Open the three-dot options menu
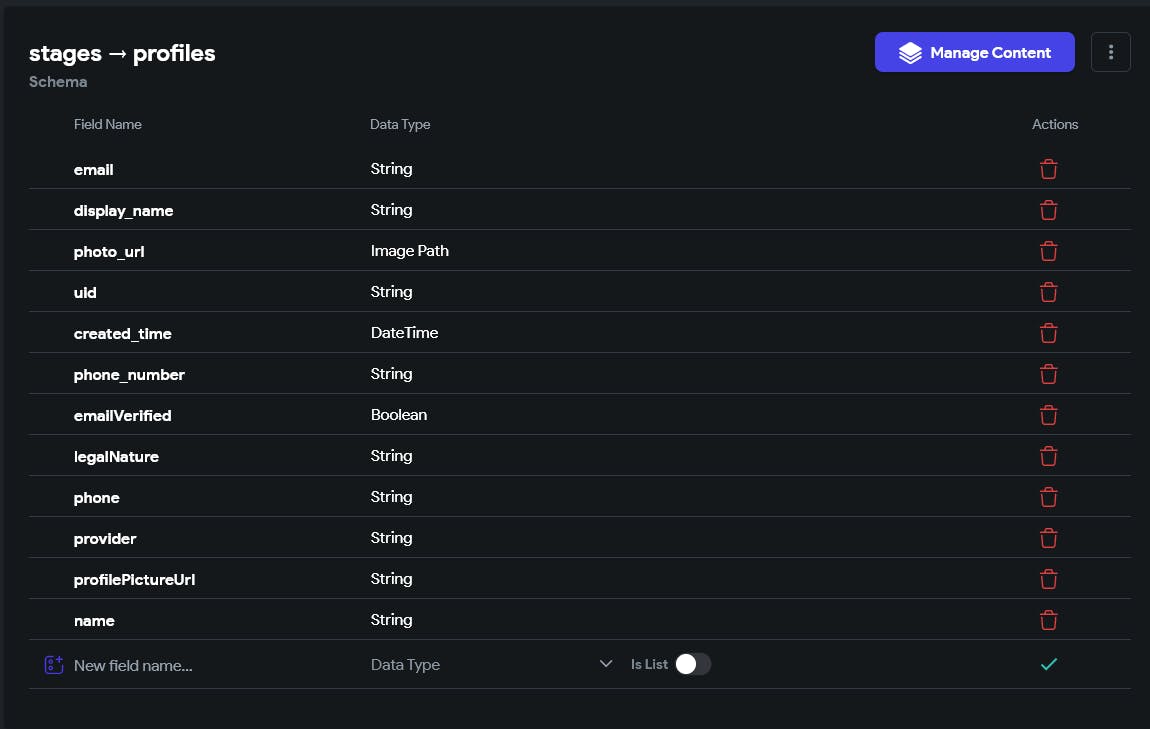Screen dimensions: 1150x729 click(x=1111, y=52)
